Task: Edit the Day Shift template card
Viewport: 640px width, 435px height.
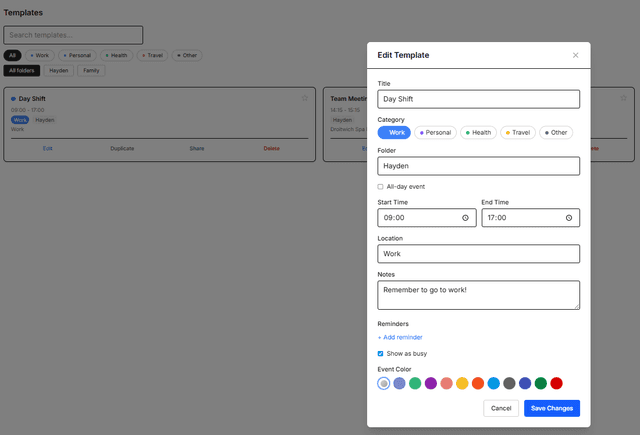Action: point(47,149)
